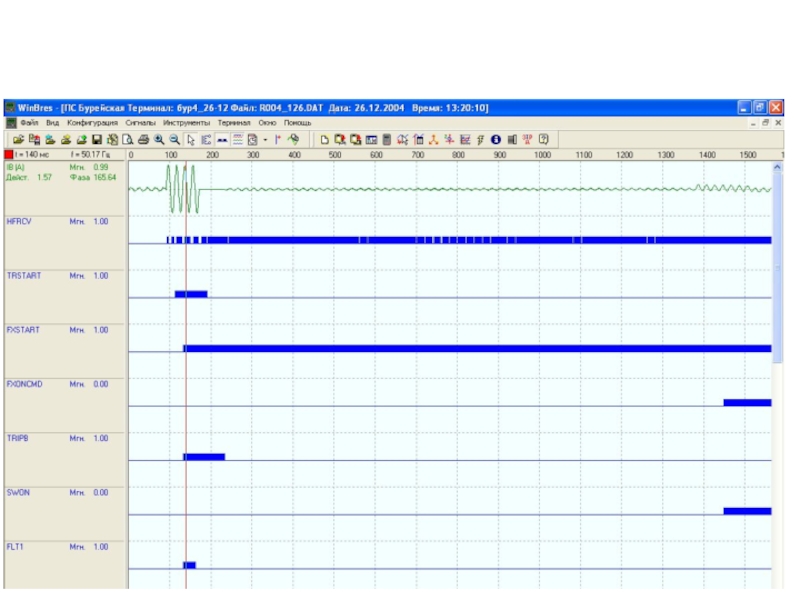Click the FLT1 short pulse on the chart
This screenshot has height=600, width=800.
click(x=189, y=565)
